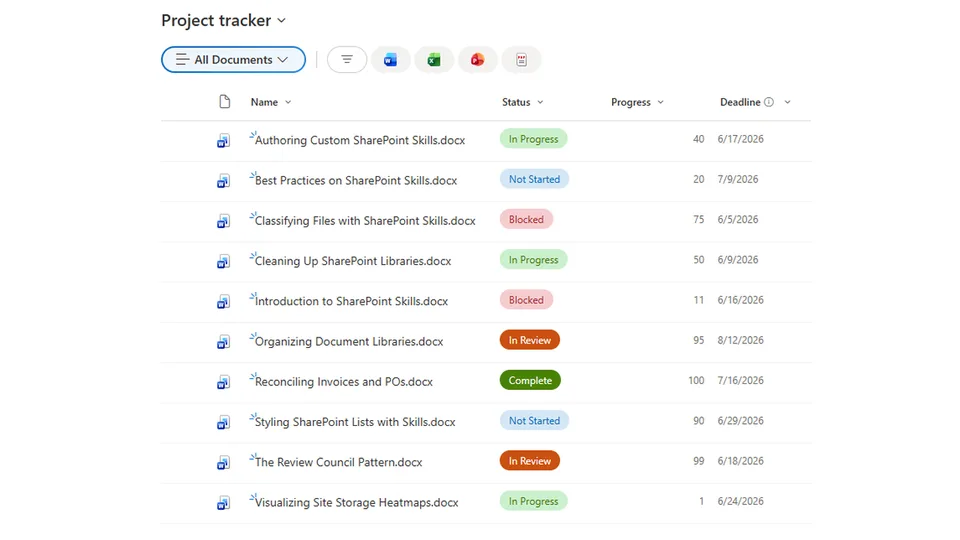This screenshot has height=540, width=960.
Task: Select deadline 6/24/2026
Action: (741, 501)
